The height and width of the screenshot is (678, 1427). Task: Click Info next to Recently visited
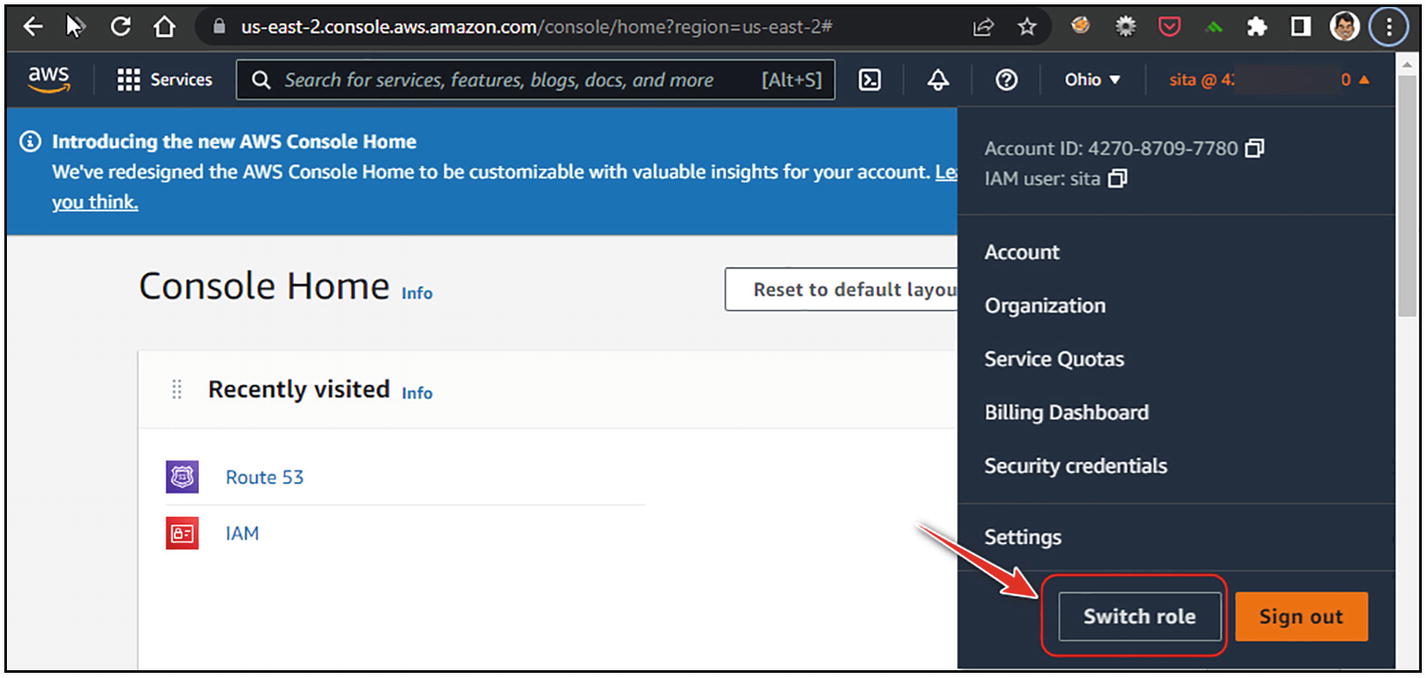pos(417,393)
